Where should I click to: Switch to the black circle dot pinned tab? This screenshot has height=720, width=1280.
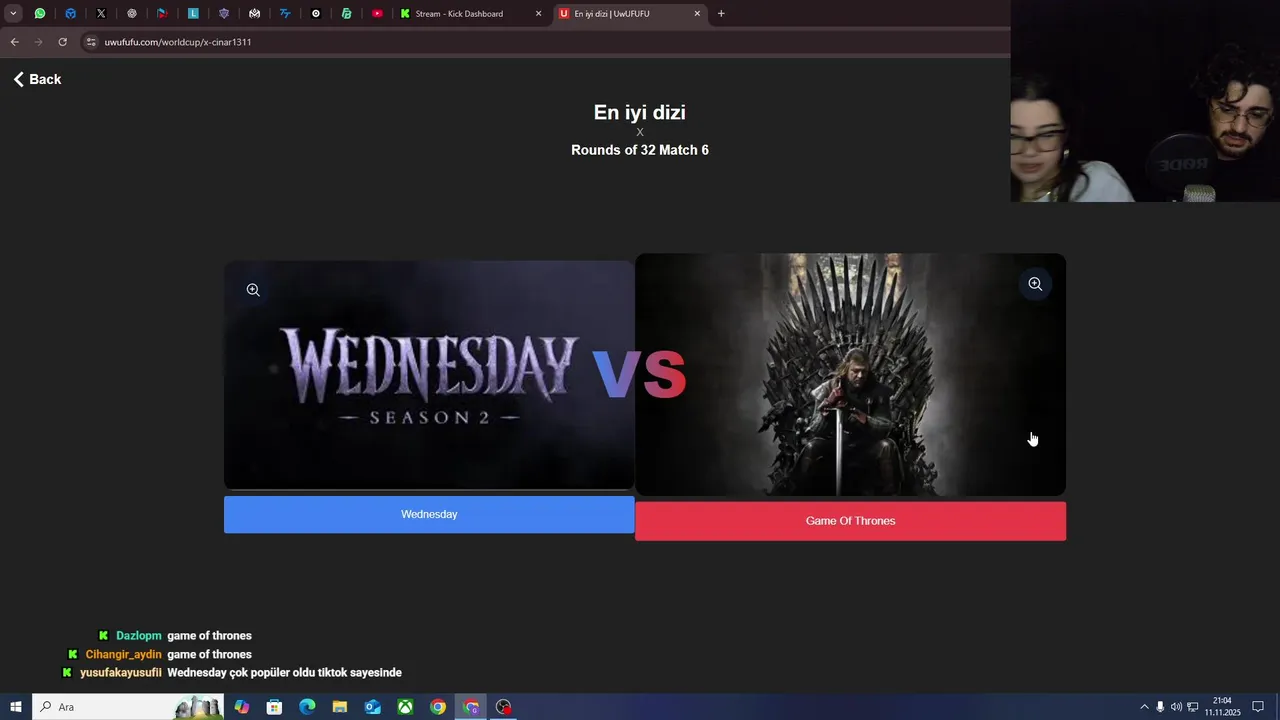click(316, 14)
